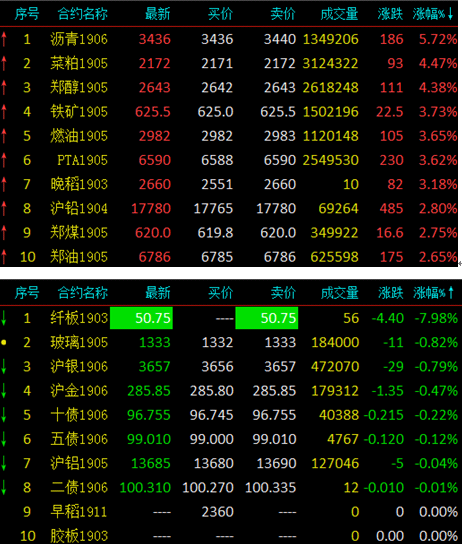Image resolution: width=462 pixels, height=544 pixels.
Task: Click highlighted green 最新 price 50.75 cell
Action: 141,318
